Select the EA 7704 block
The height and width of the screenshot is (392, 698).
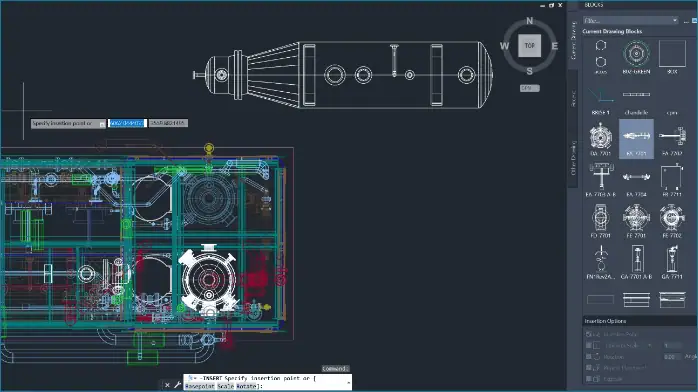click(x=636, y=179)
